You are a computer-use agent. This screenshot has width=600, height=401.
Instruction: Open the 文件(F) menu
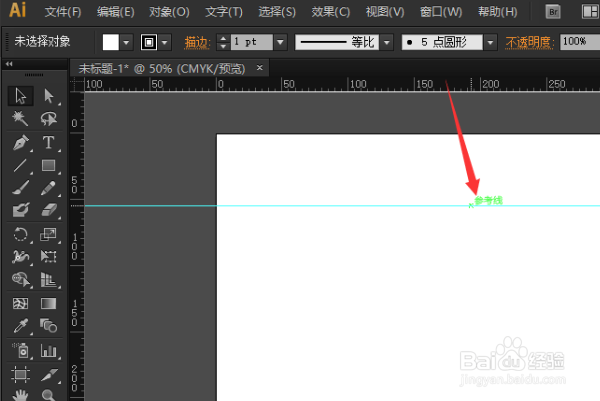(x=63, y=12)
